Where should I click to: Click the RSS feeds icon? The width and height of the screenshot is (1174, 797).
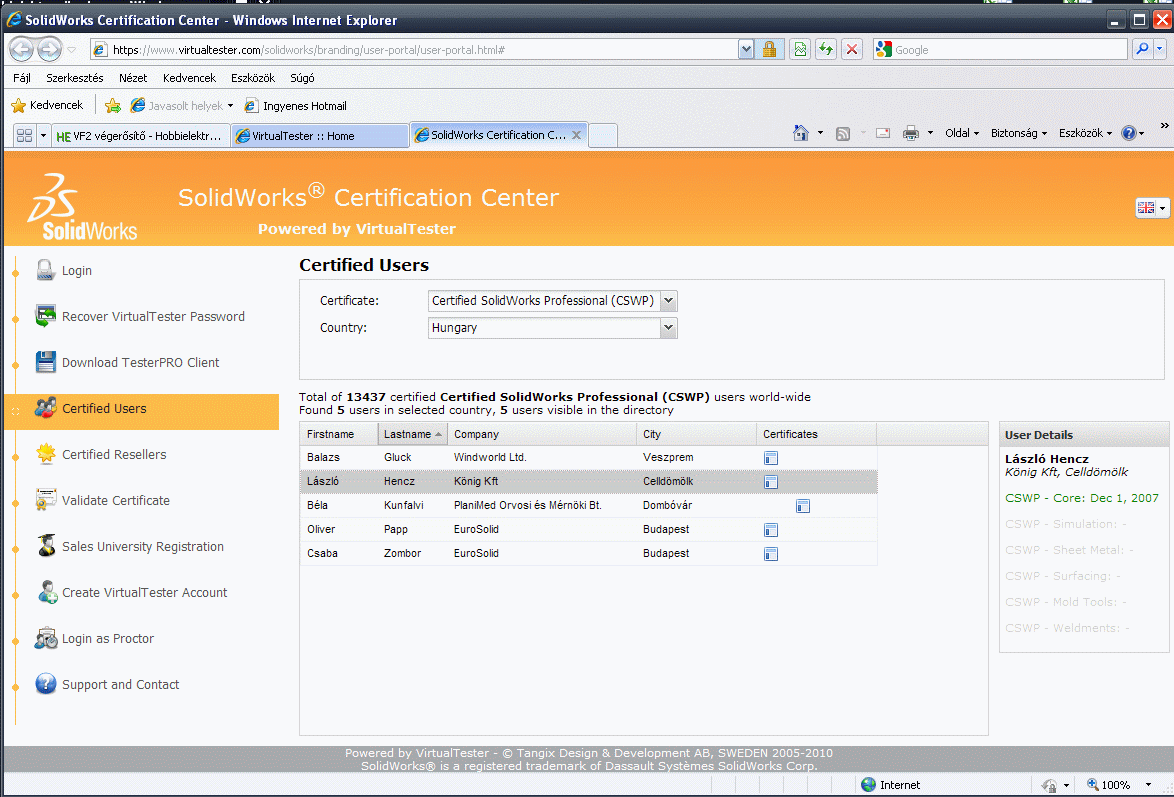[843, 133]
